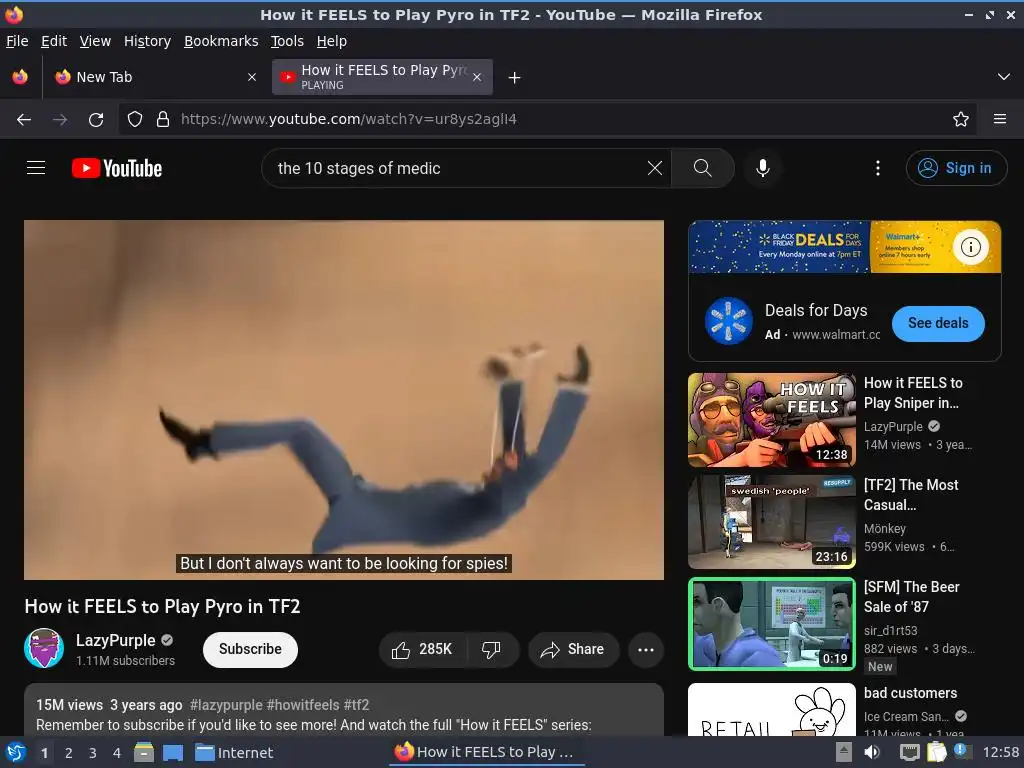Click the #tf2 hashtag

357,705
